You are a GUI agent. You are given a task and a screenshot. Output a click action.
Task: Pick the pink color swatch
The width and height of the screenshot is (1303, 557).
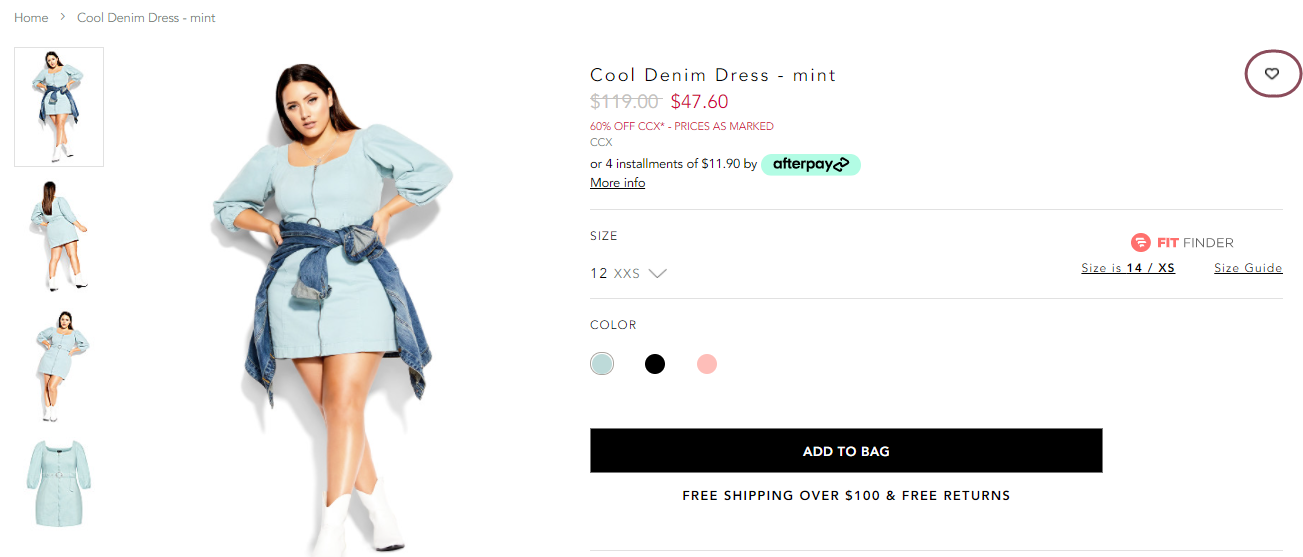(x=707, y=364)
